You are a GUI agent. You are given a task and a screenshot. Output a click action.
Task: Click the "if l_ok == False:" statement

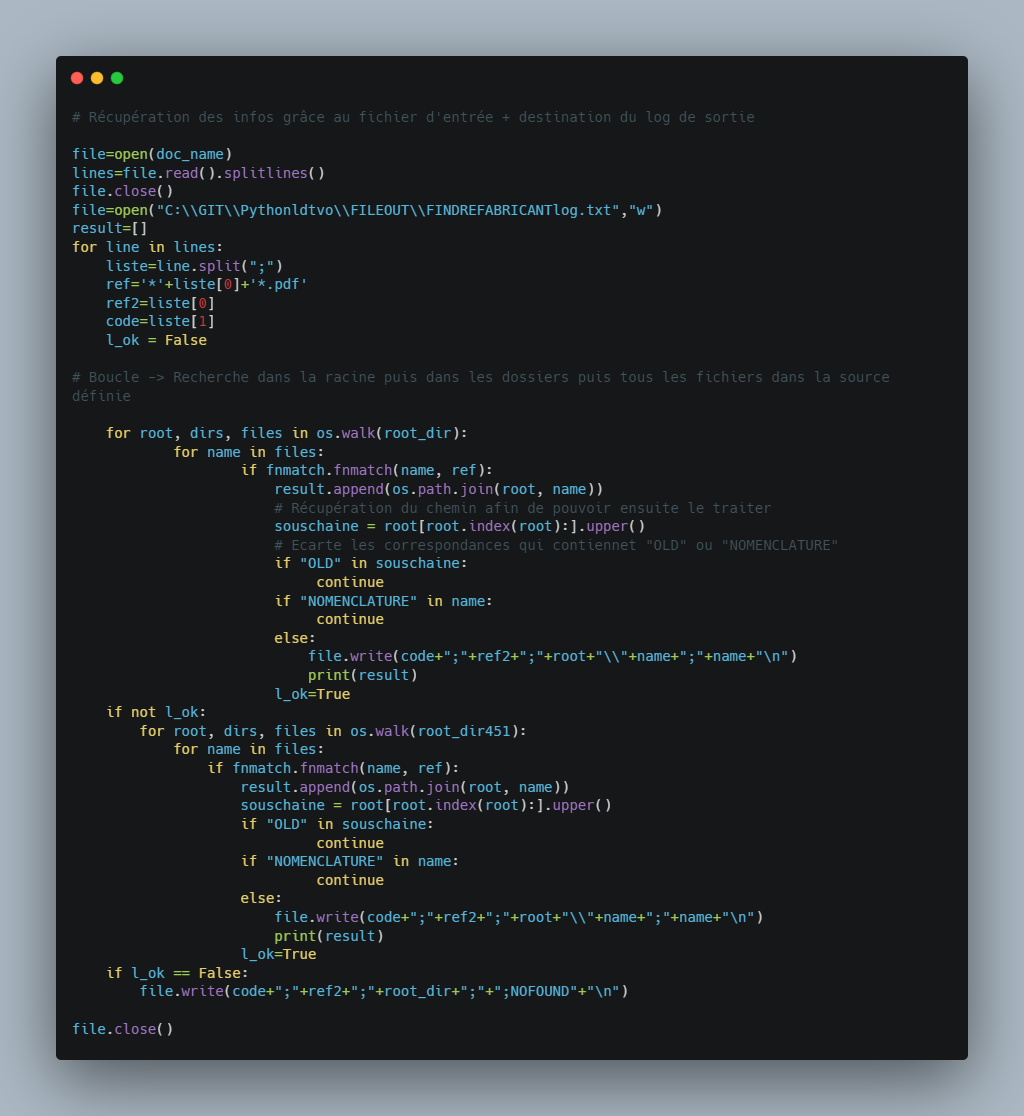click(177, 973)
